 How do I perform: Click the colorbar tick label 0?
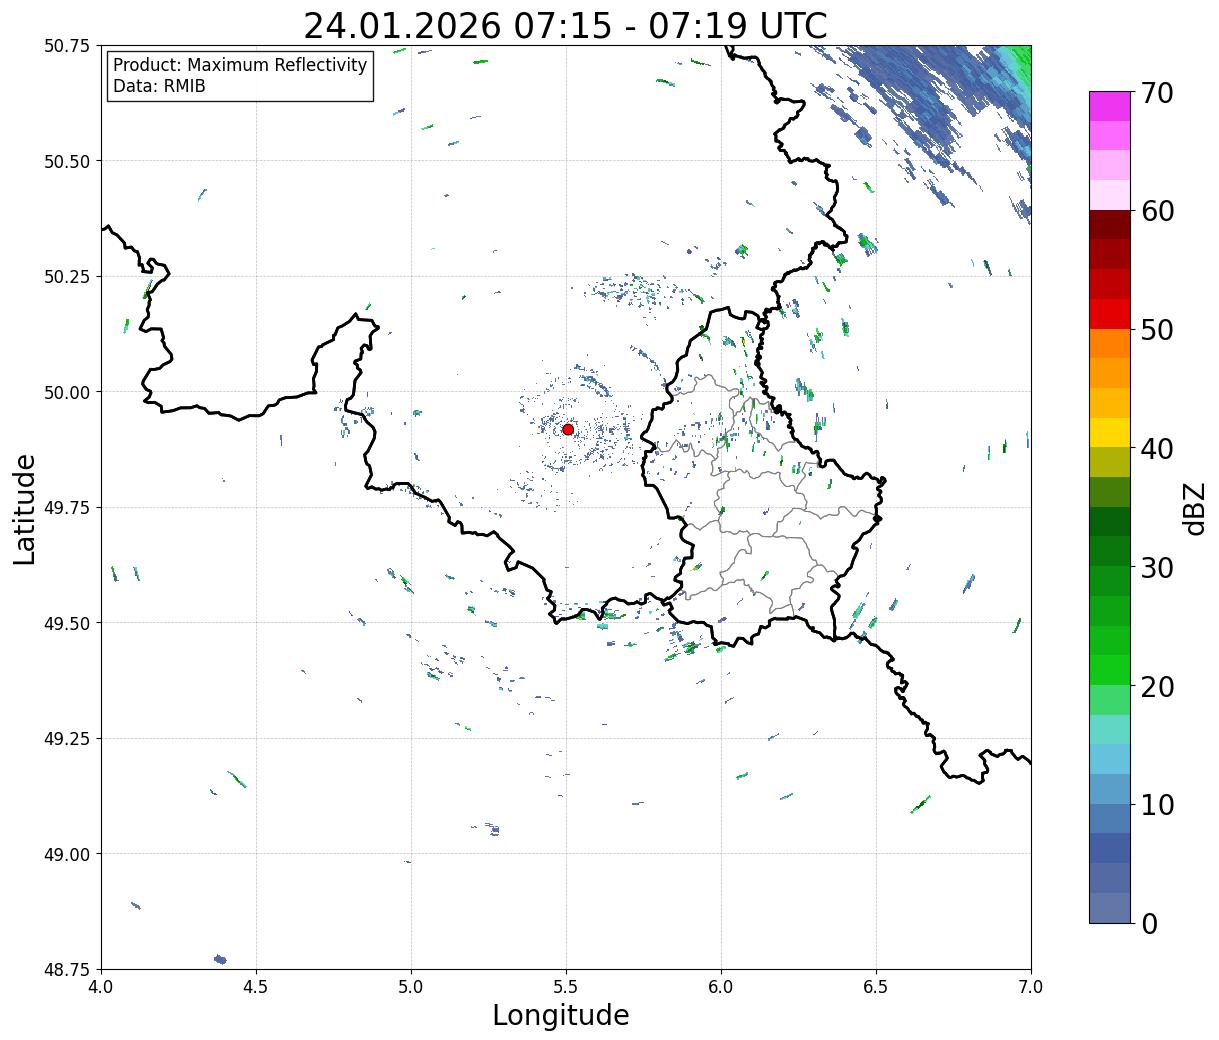(x=1148, y=923)
